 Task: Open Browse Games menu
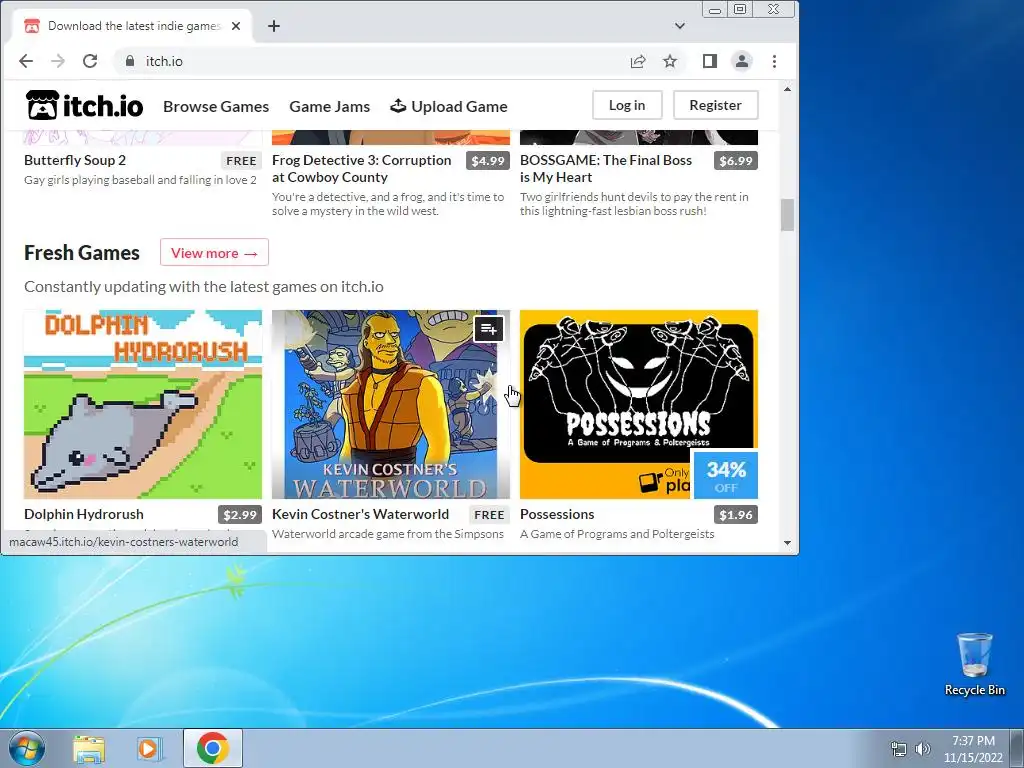click(216, 106)
